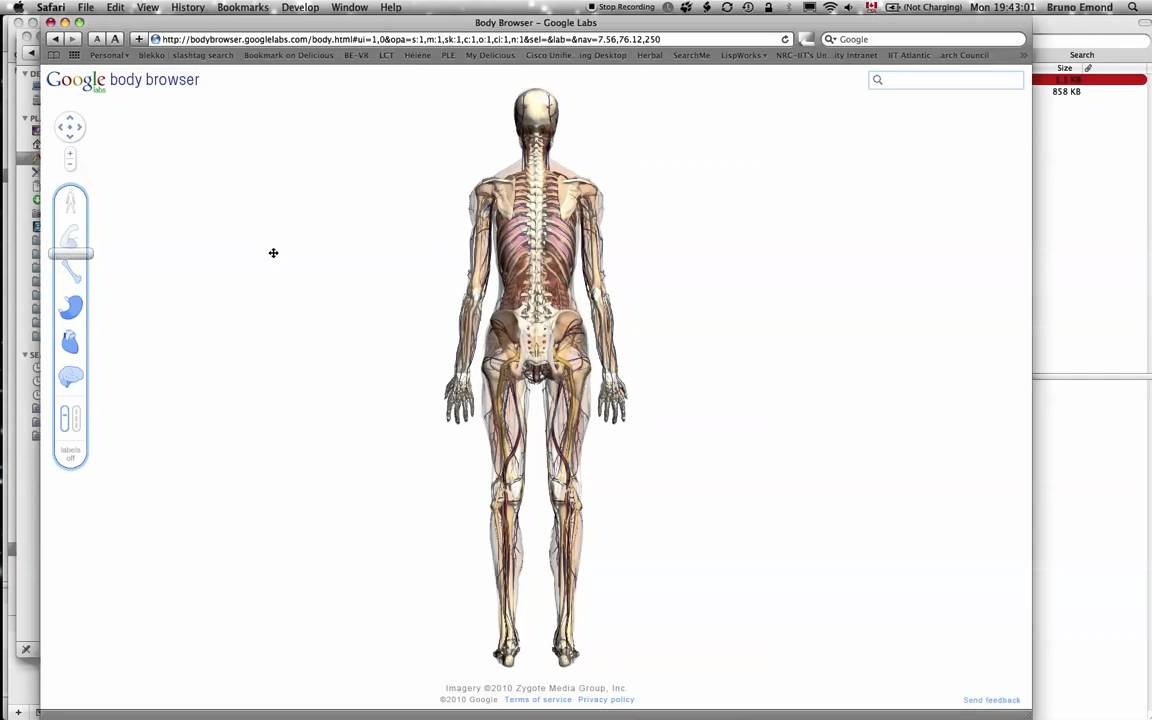Open the Safari menu

51,7
